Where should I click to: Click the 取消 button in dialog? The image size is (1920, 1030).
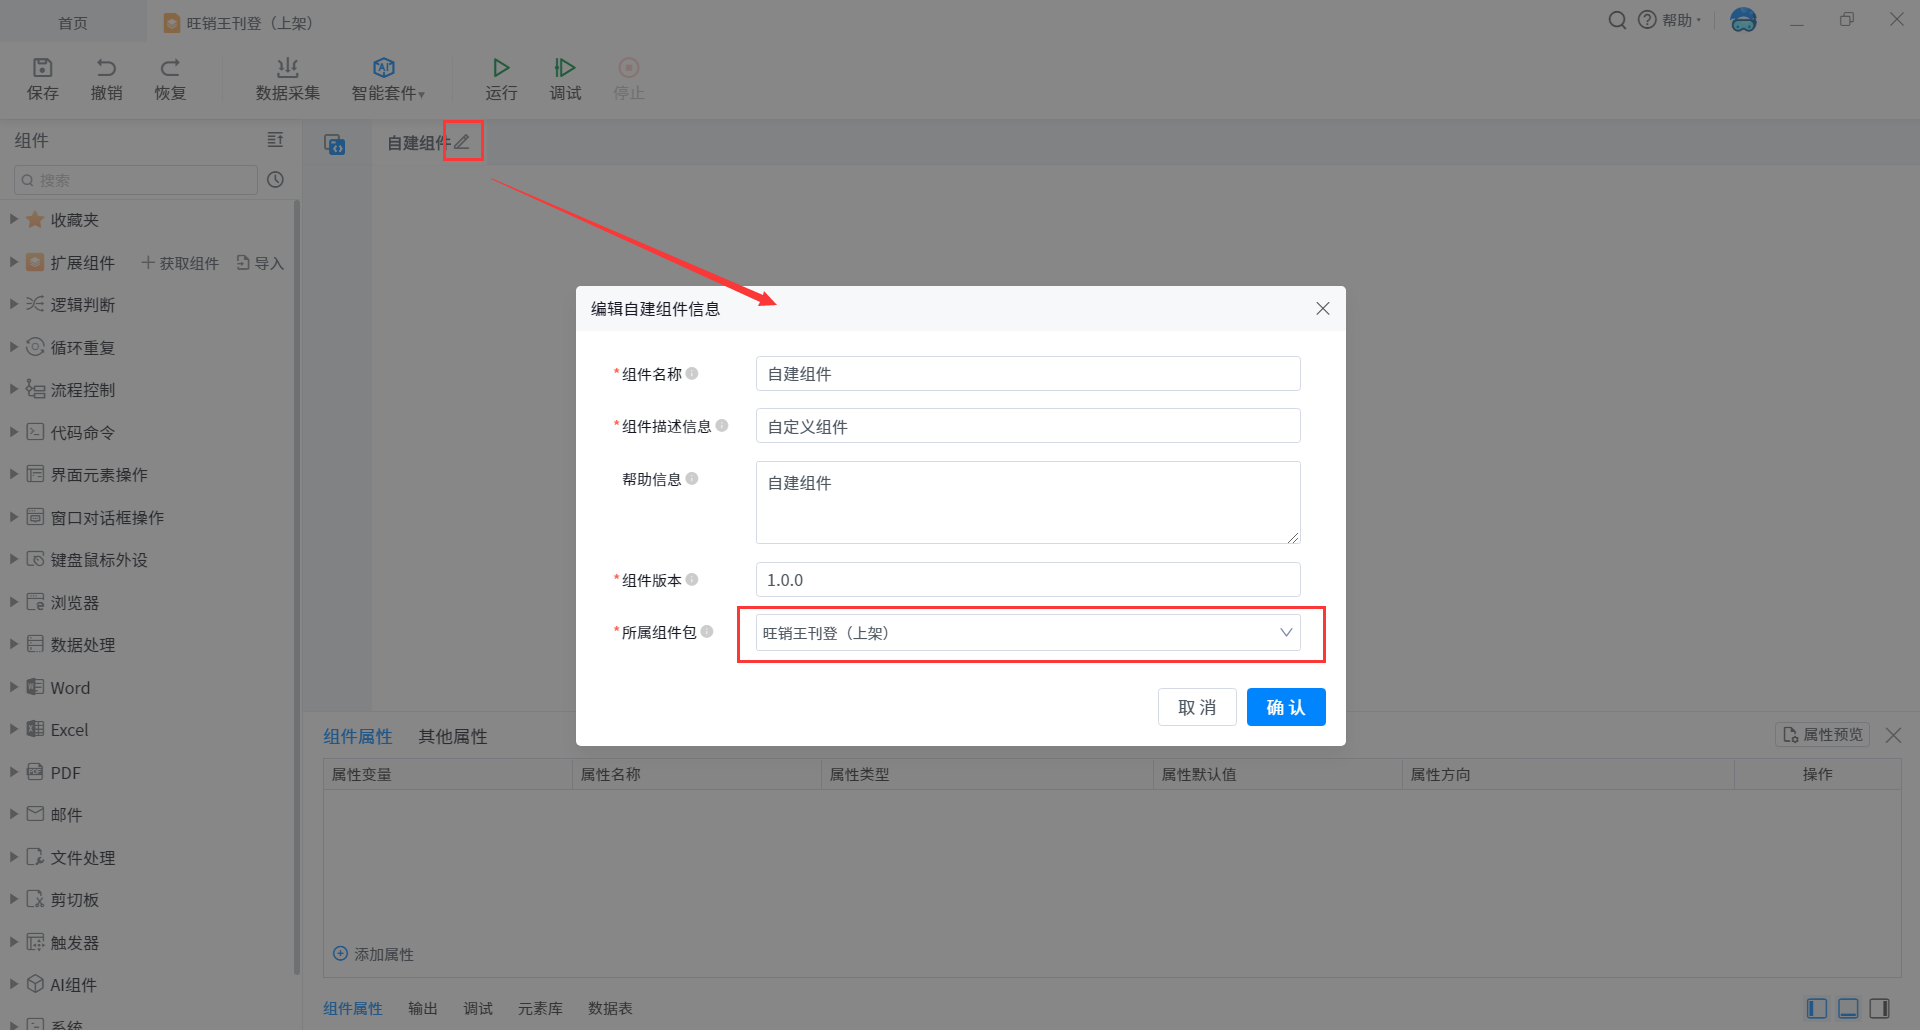click(x=1197, y=707)
